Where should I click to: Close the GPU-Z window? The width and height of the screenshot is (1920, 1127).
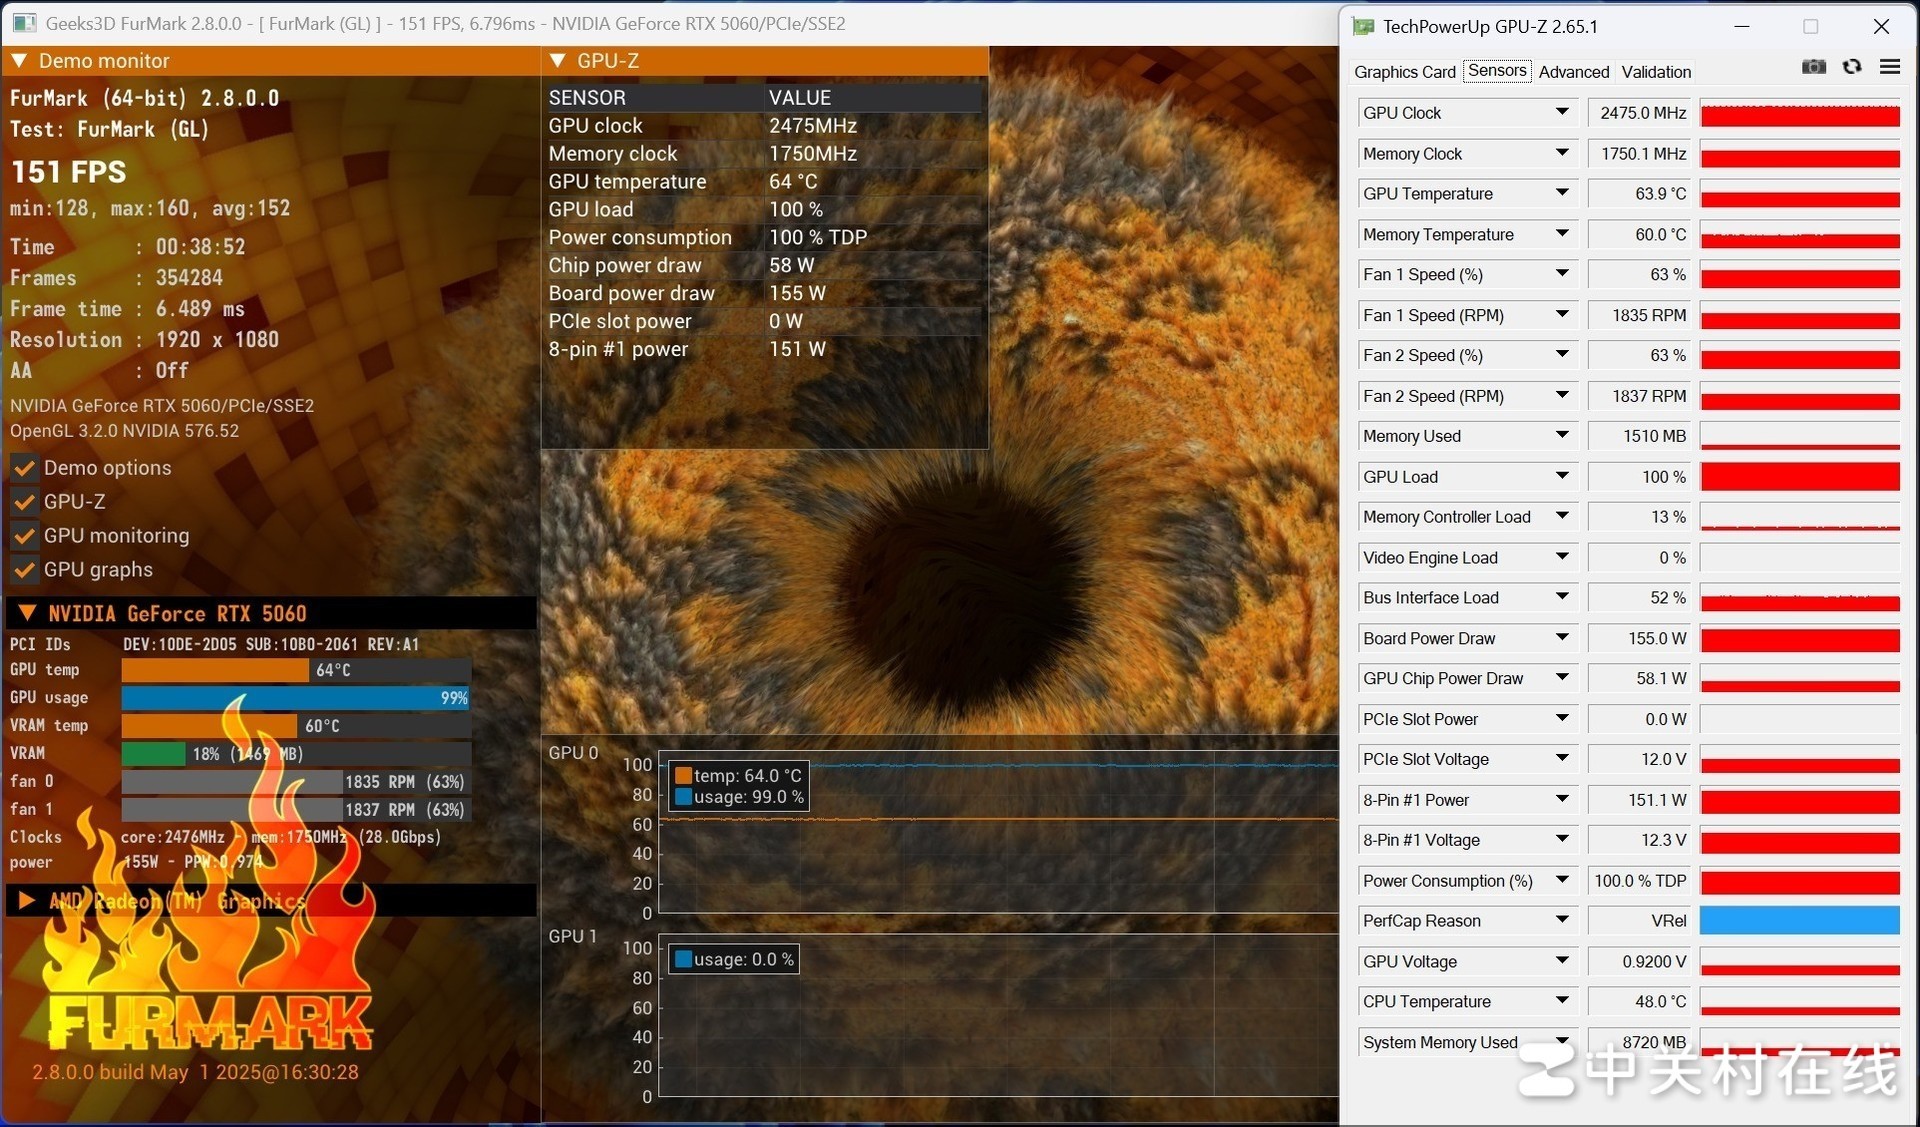pos(1880,26)
